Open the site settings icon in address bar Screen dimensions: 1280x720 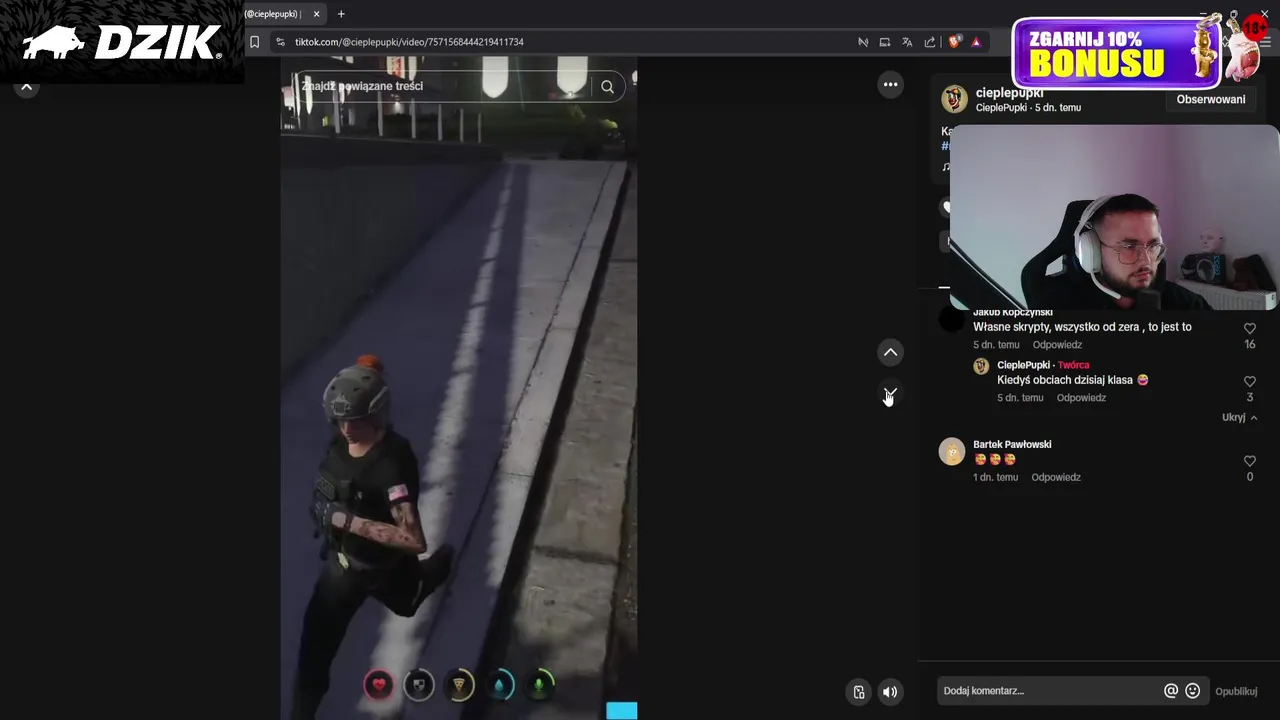280,42
